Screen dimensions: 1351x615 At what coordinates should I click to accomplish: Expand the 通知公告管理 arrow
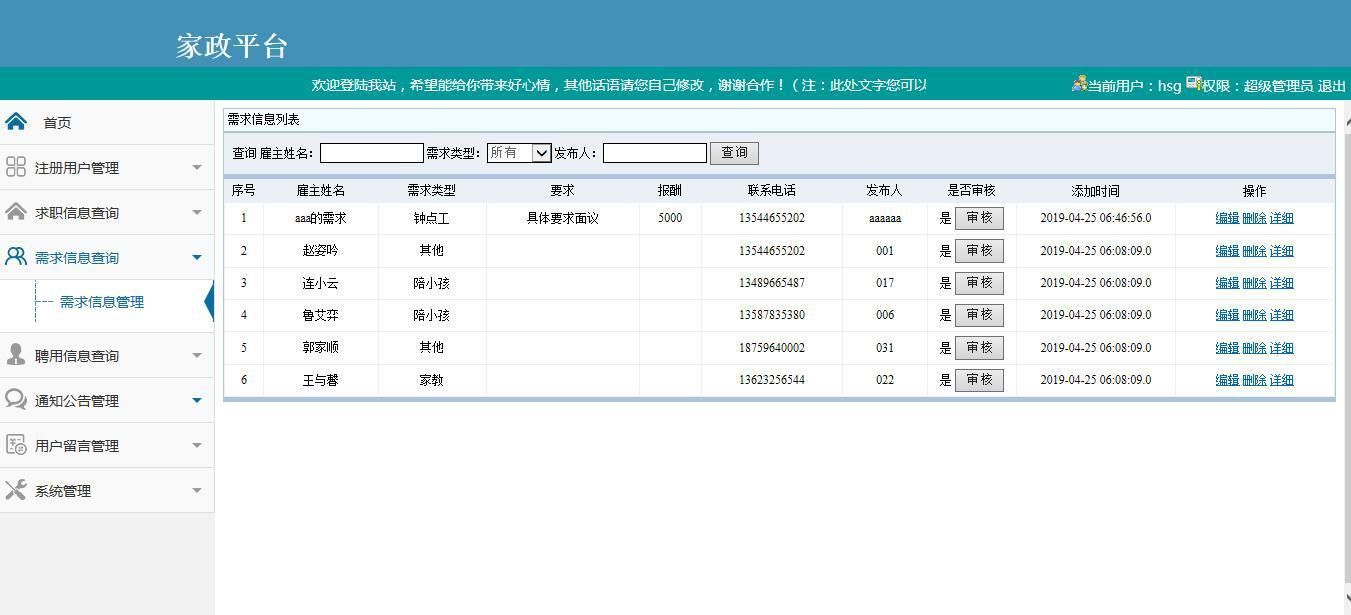click(x=197, y=400)
